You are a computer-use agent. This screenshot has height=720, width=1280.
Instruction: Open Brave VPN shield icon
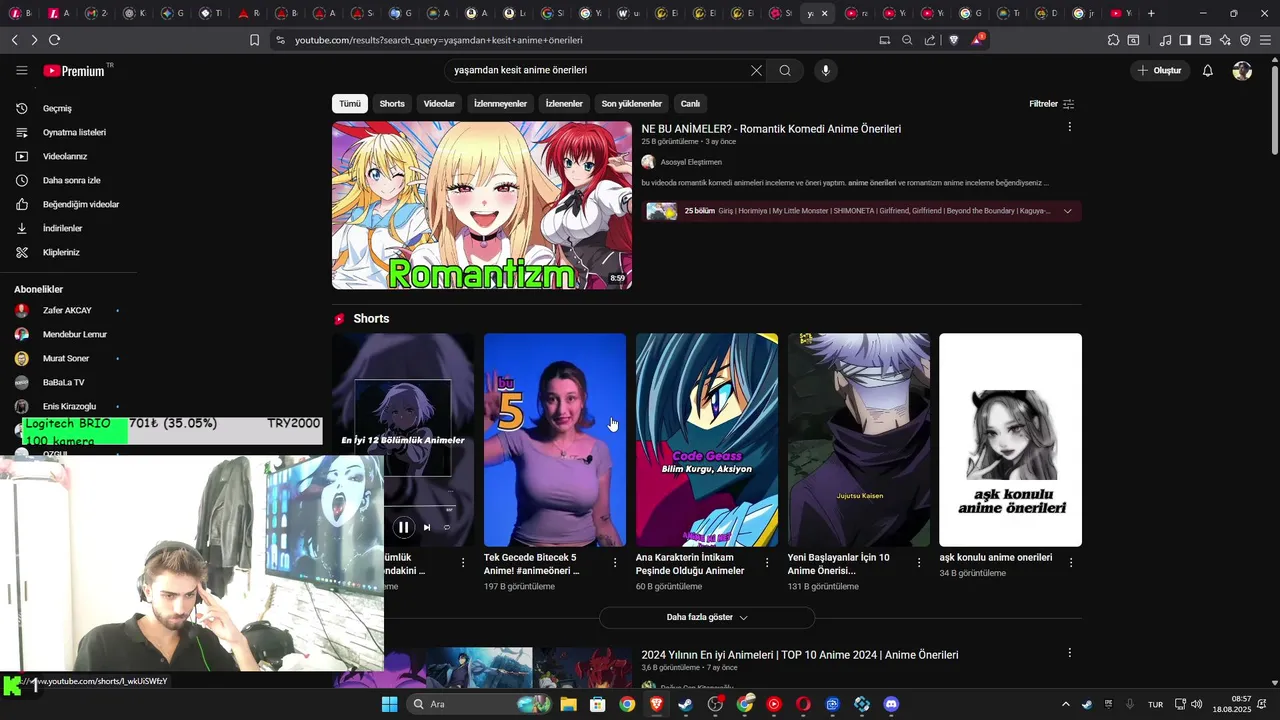click(1245, 40)
